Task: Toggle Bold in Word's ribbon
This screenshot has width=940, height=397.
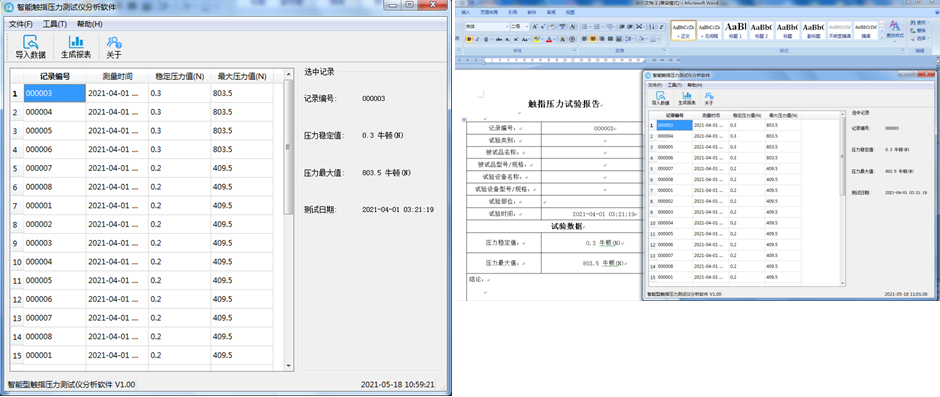Action: (x=469, y=40)
